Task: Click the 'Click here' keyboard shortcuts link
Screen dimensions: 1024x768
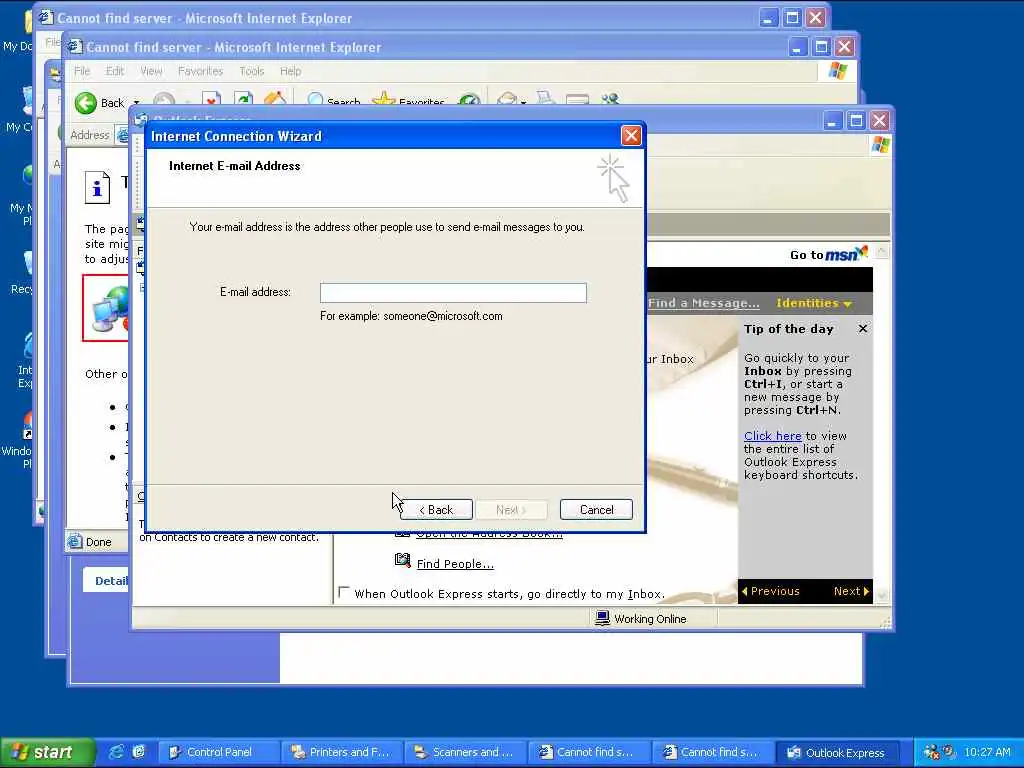Action: pos(773,436)
